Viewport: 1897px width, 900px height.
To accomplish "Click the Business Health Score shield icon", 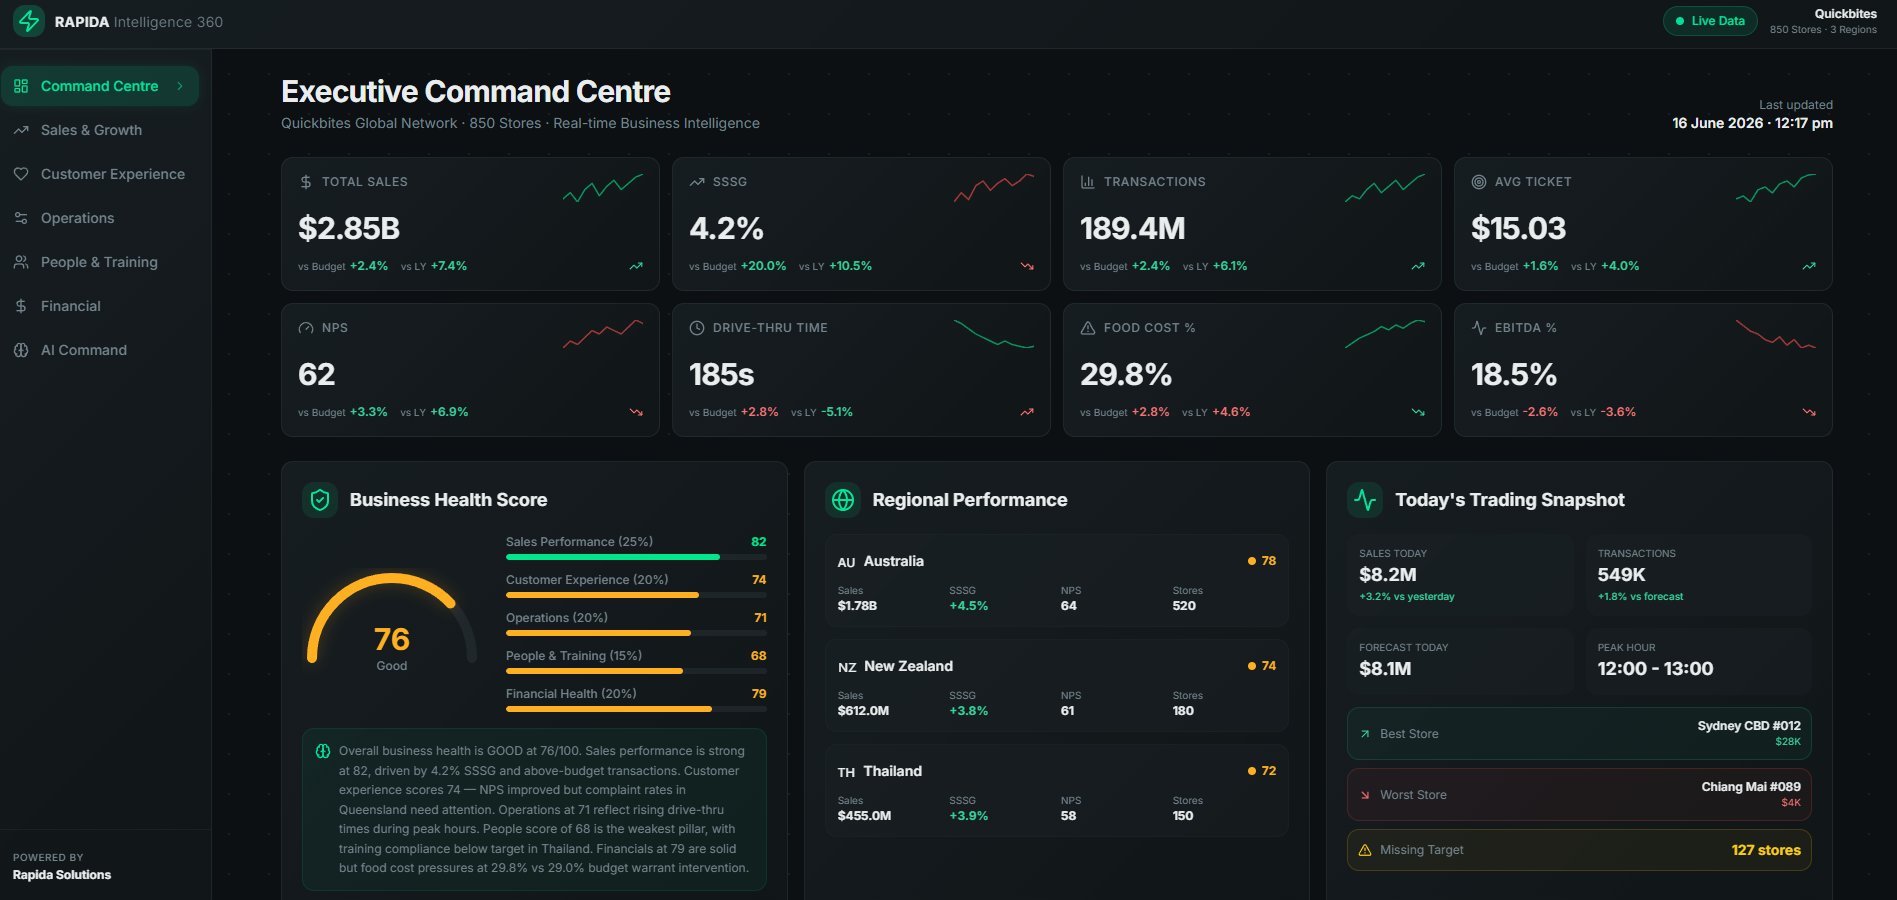I will pyautogui.click(x=320, y=500).
